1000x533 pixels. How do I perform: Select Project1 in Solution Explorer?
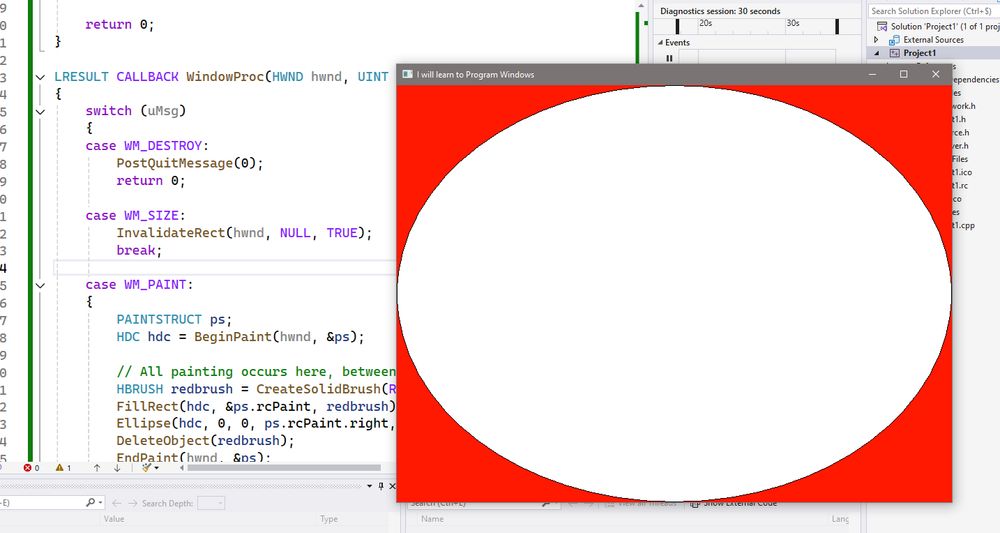point(920,53)
